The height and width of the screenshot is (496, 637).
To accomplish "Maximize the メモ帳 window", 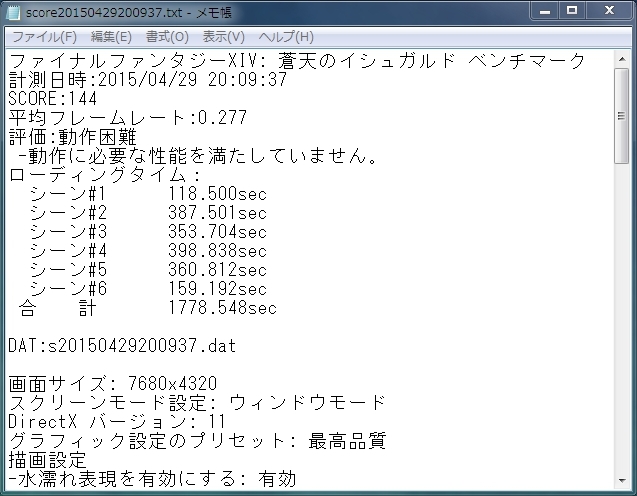I will tap(572, 11).
